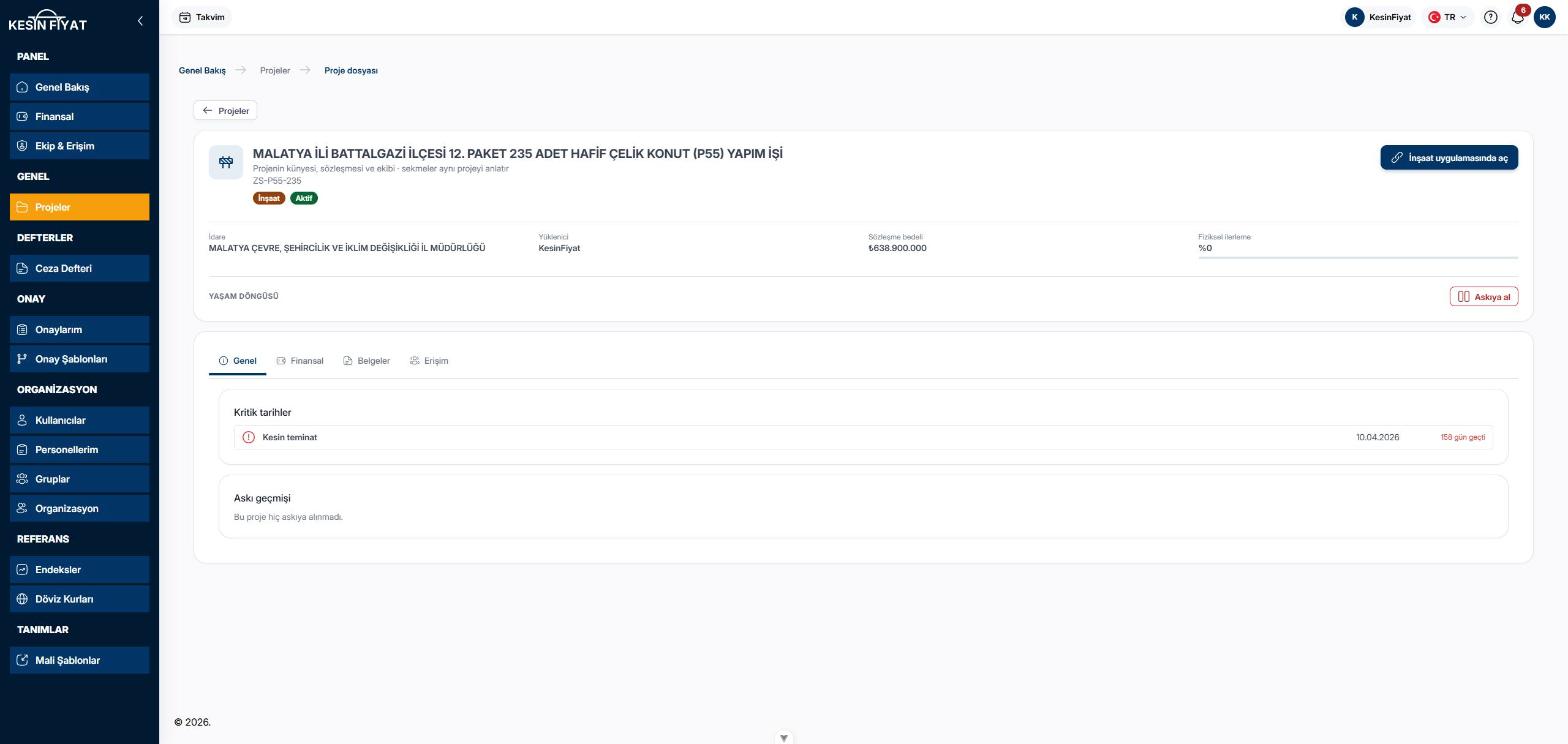Open Personellerim sidebar item
The width and height of the screenshot is (1568, 744).
(x=80, y=449)
